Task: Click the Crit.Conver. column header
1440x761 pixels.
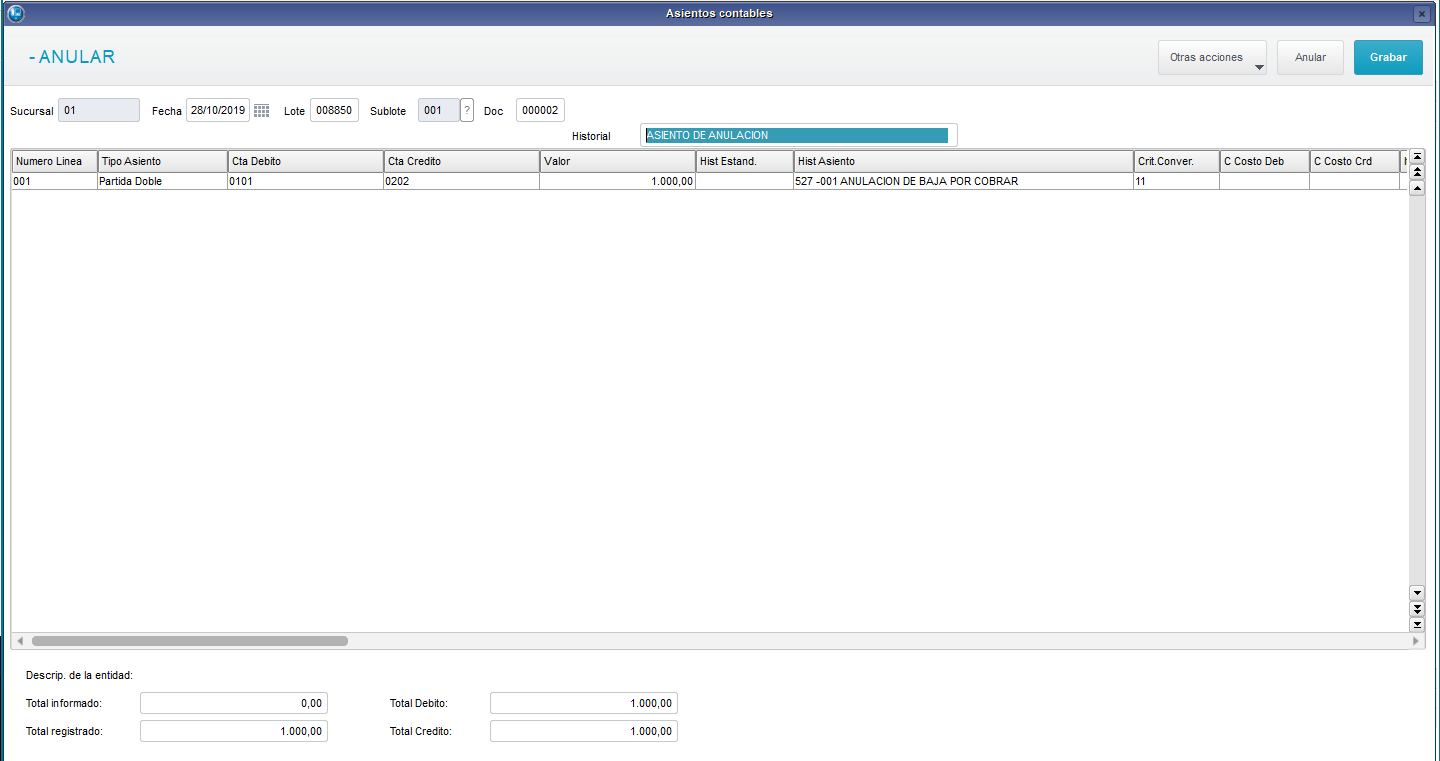Action: click(x=1177, y=161)
